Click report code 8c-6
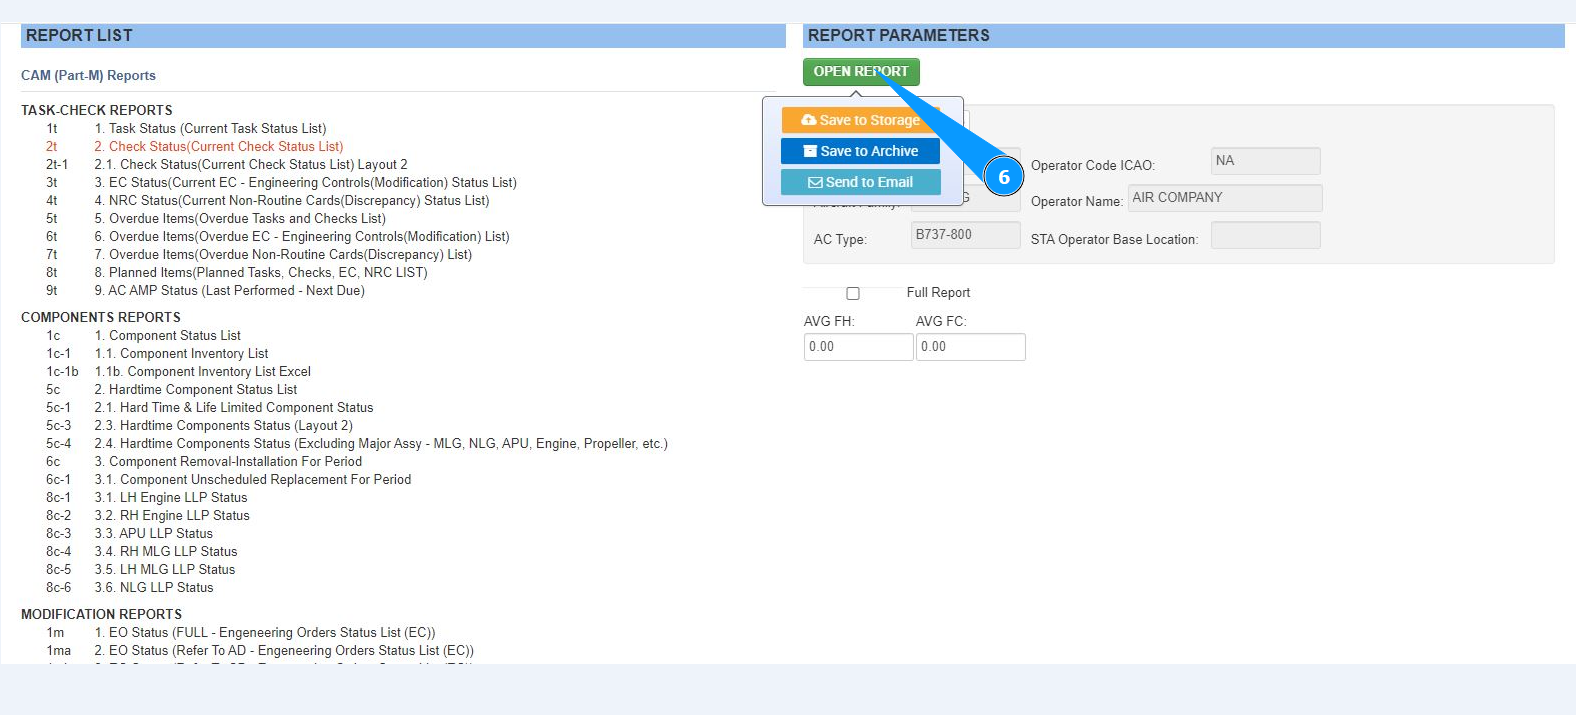Screen dimensions: 1576x715 tap(59, 588)
